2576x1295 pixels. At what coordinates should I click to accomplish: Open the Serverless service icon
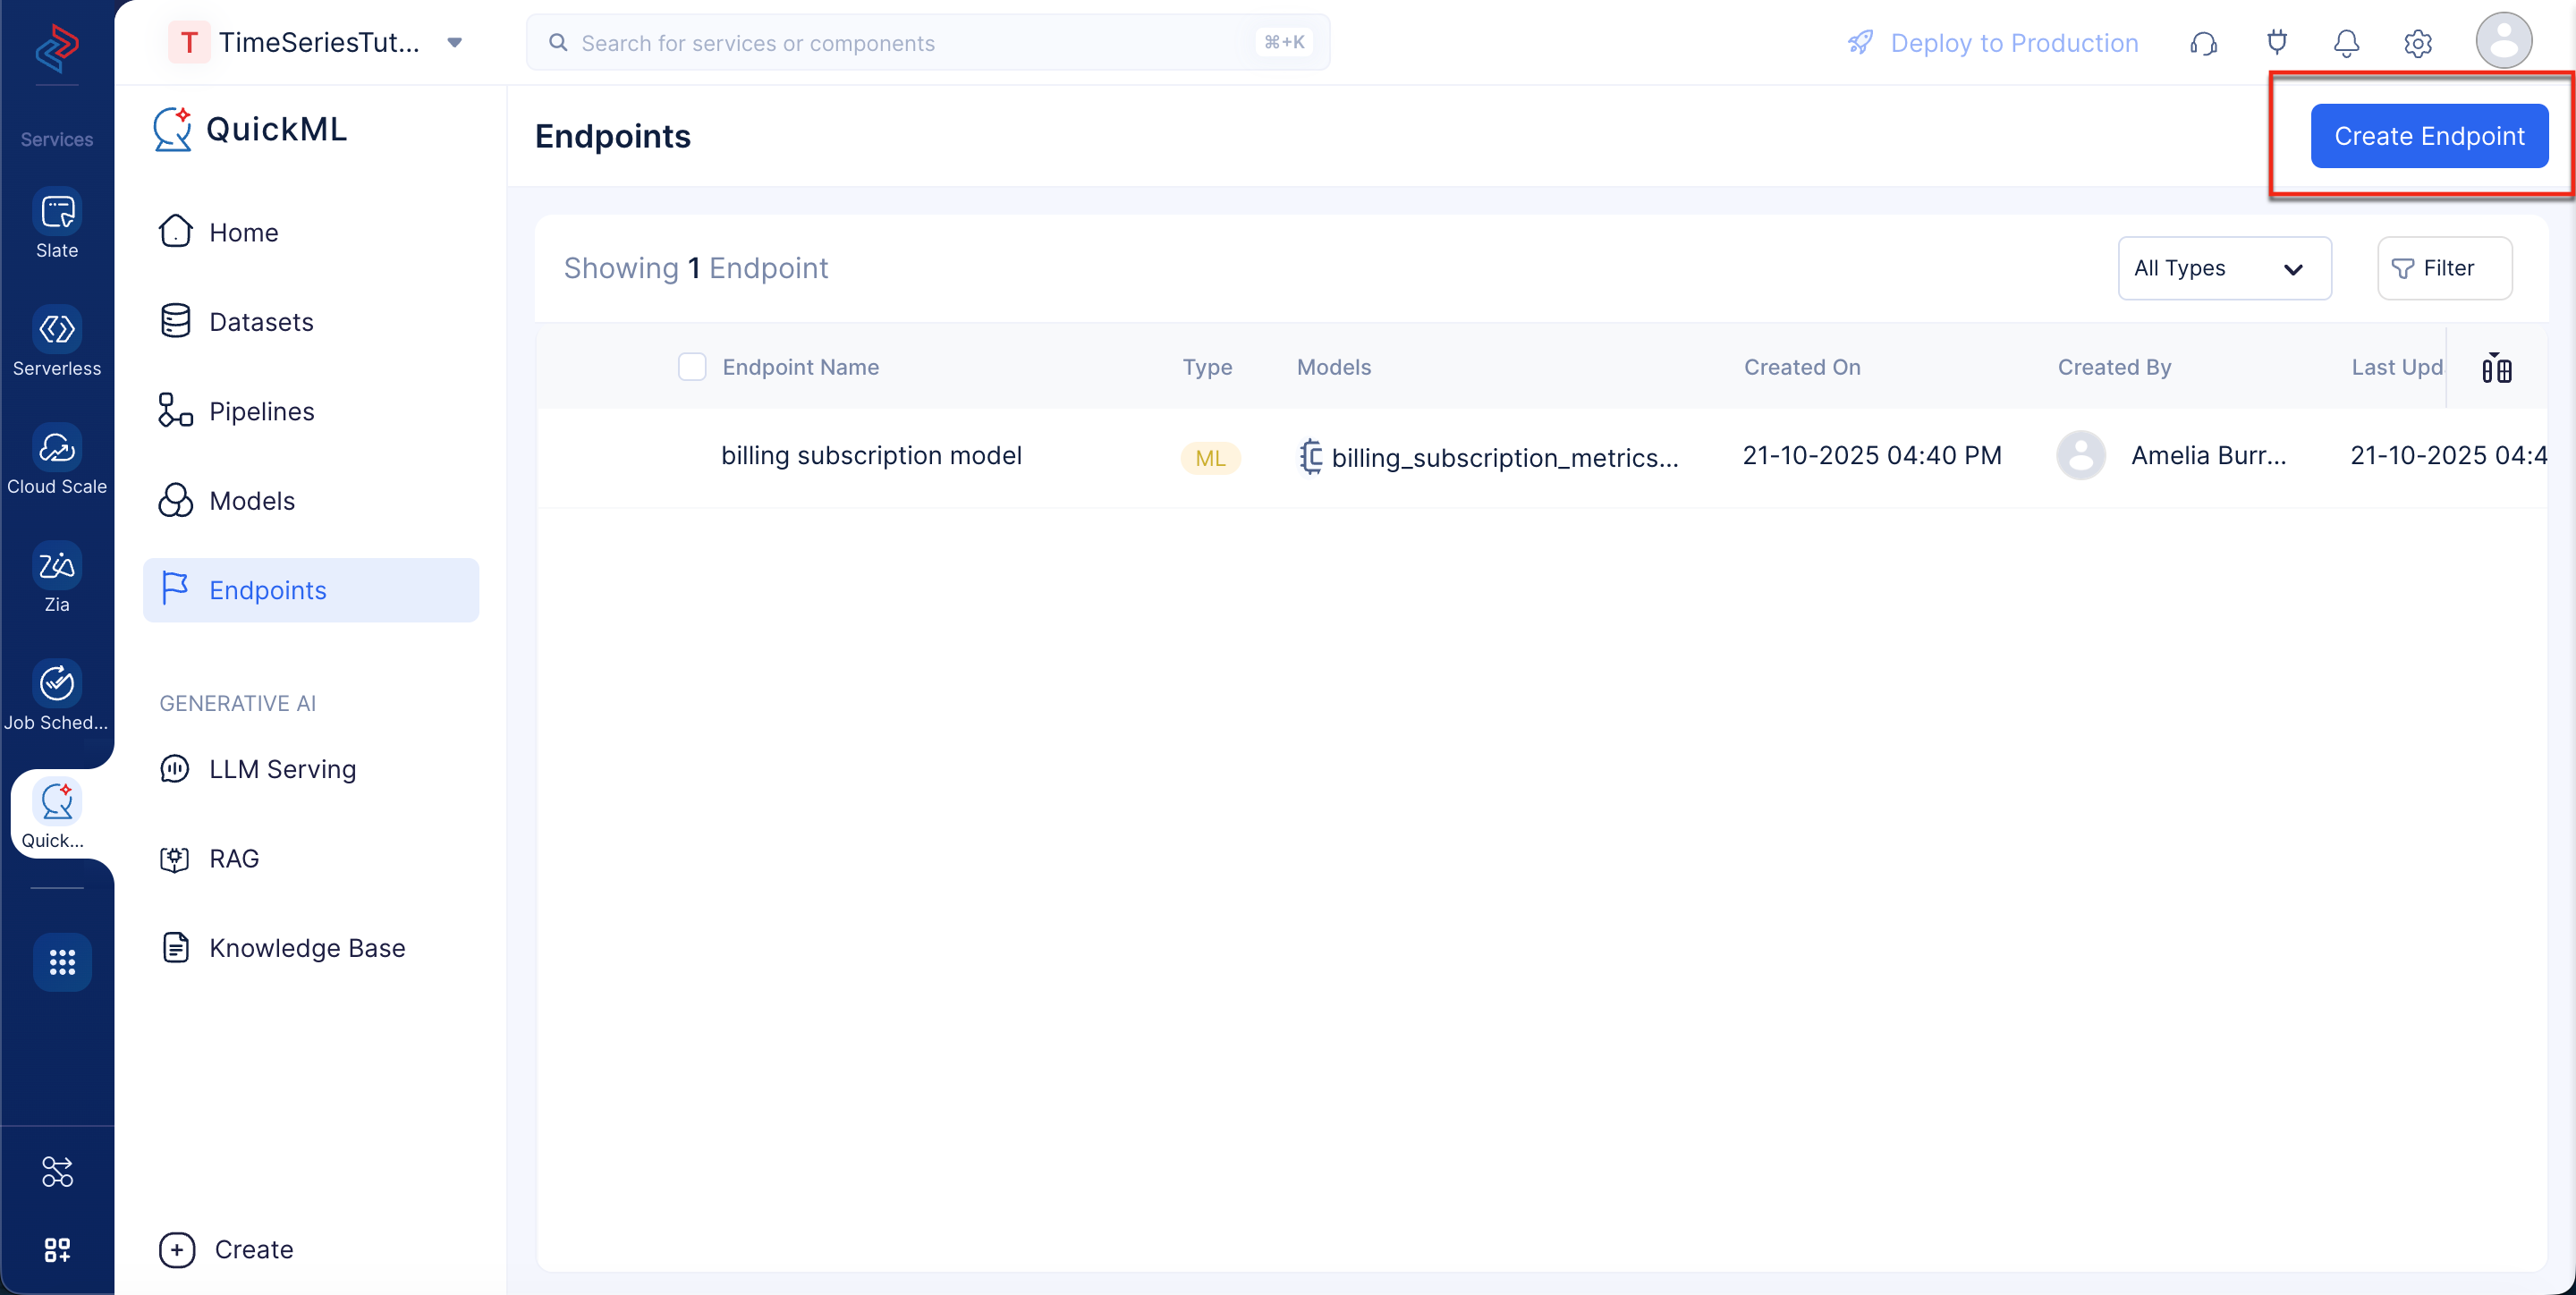point(57,329)
